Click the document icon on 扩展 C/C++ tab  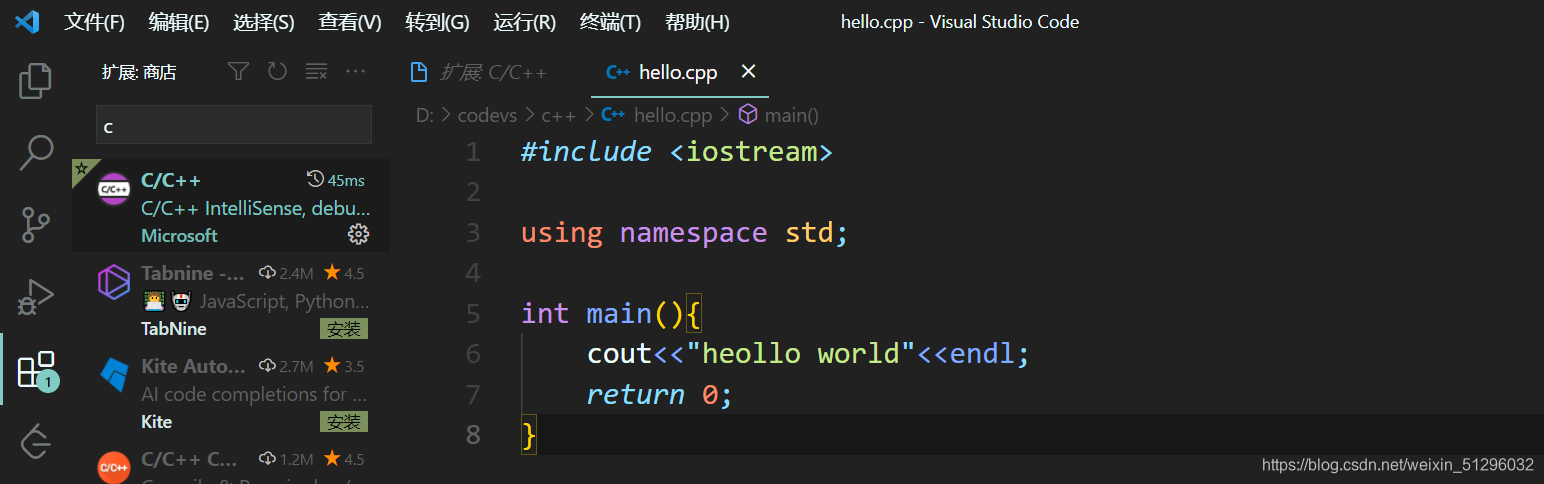[420, 72]
